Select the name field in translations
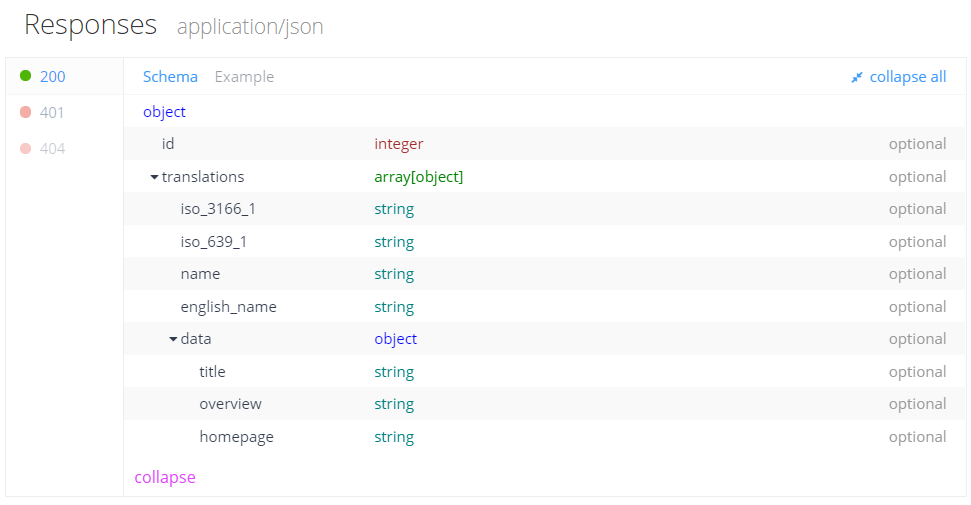971x505 pixels. 200,274
